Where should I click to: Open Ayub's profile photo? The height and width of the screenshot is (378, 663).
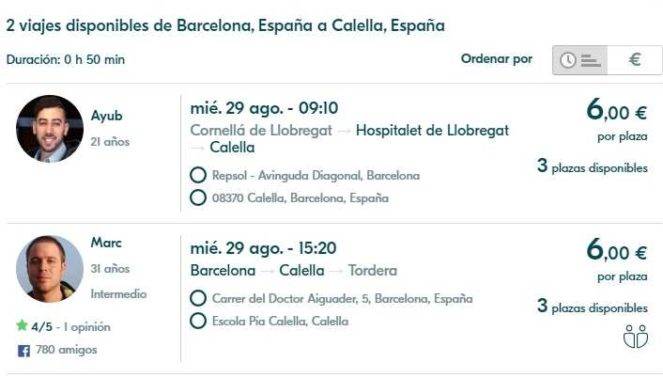[50, 129]
